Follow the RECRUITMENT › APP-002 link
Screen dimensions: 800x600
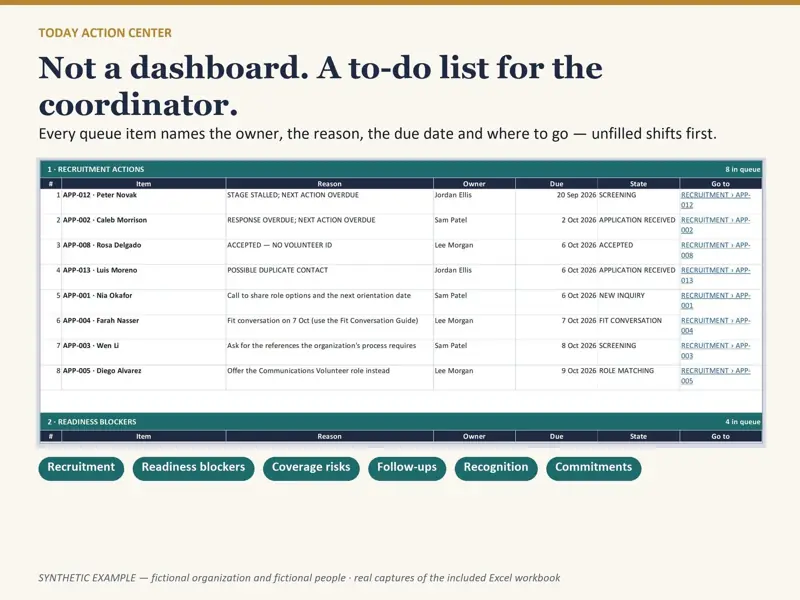(715, 225)
